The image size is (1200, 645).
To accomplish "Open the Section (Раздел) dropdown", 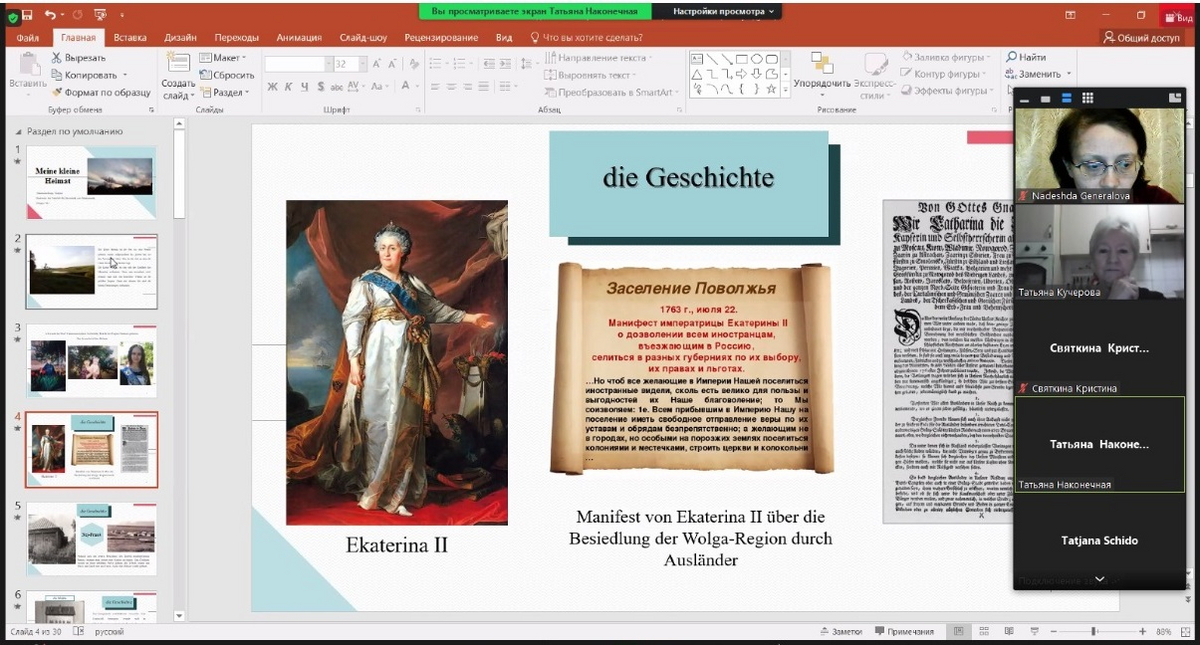I will [223, 92].
